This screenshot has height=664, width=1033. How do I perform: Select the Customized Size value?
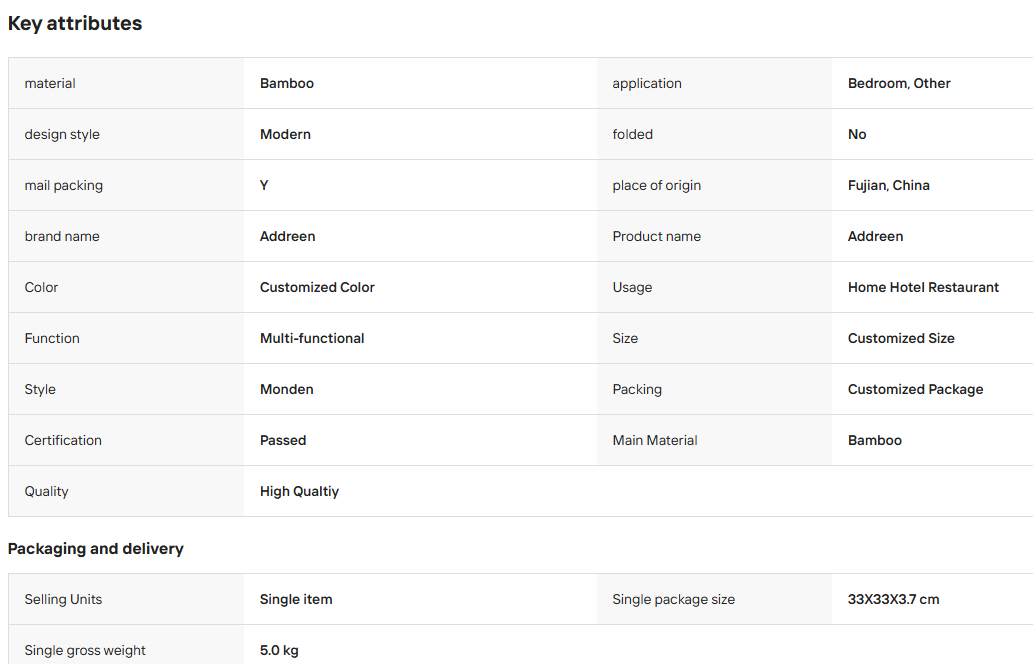pyautogui.click(x=901, y=339)
